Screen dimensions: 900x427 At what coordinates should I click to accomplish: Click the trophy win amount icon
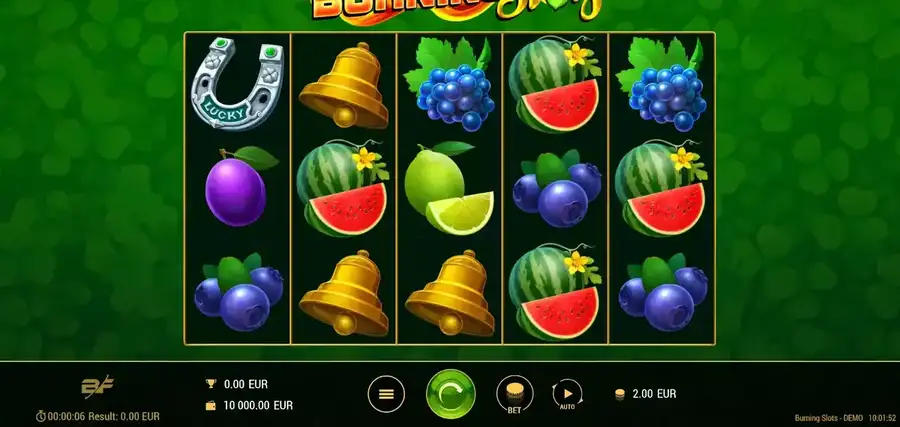pos(211,384)
